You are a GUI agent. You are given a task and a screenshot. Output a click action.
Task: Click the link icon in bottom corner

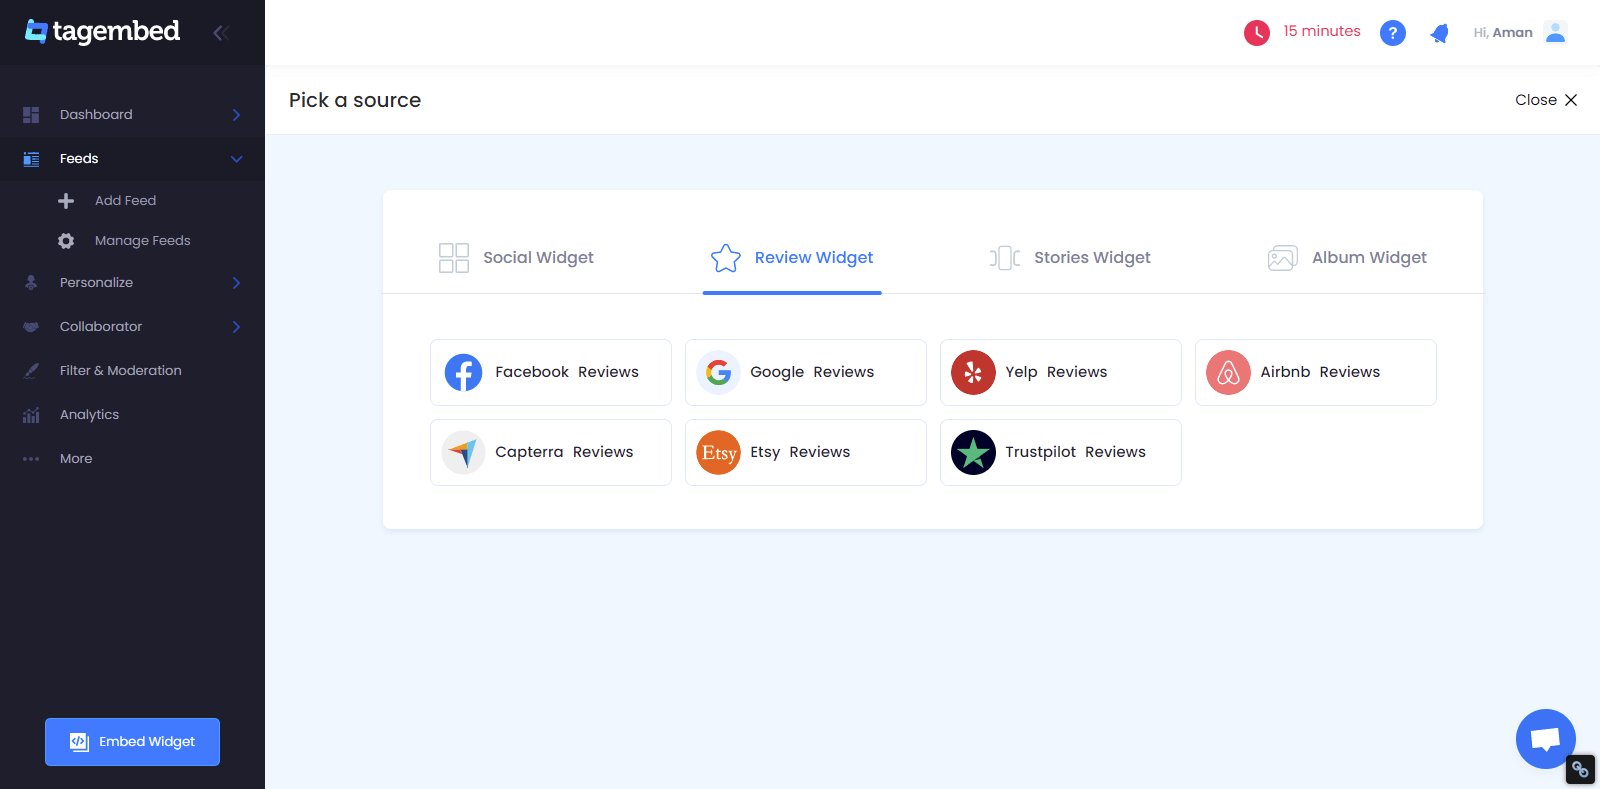click(1580, 769)
